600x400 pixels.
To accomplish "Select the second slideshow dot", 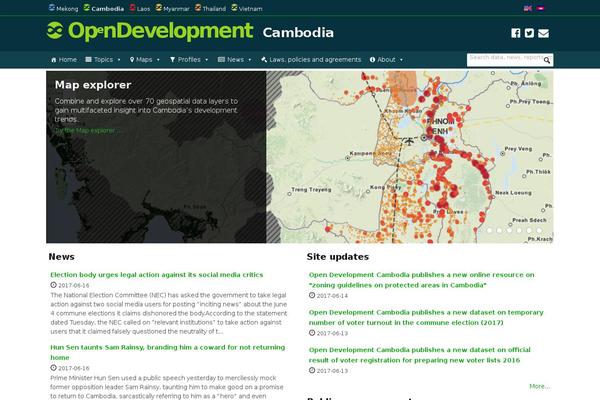I will [499, 230].
